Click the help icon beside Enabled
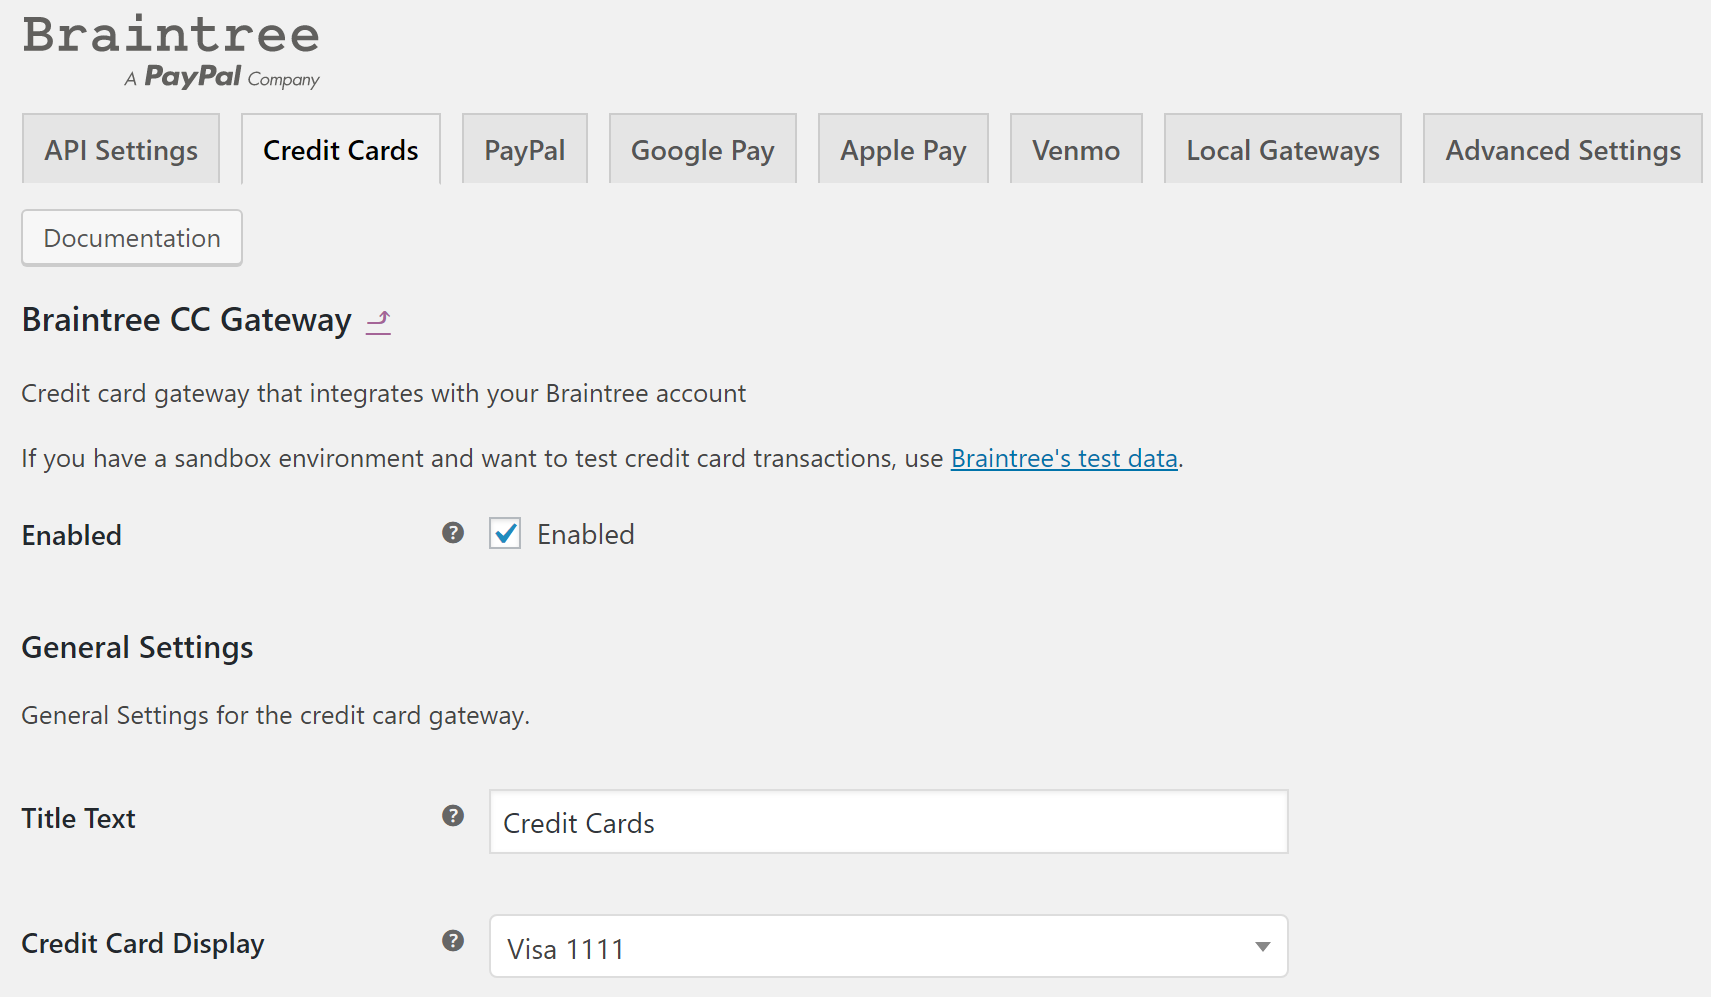Screen dimensions: 1711x997 (x=453, y=533)
